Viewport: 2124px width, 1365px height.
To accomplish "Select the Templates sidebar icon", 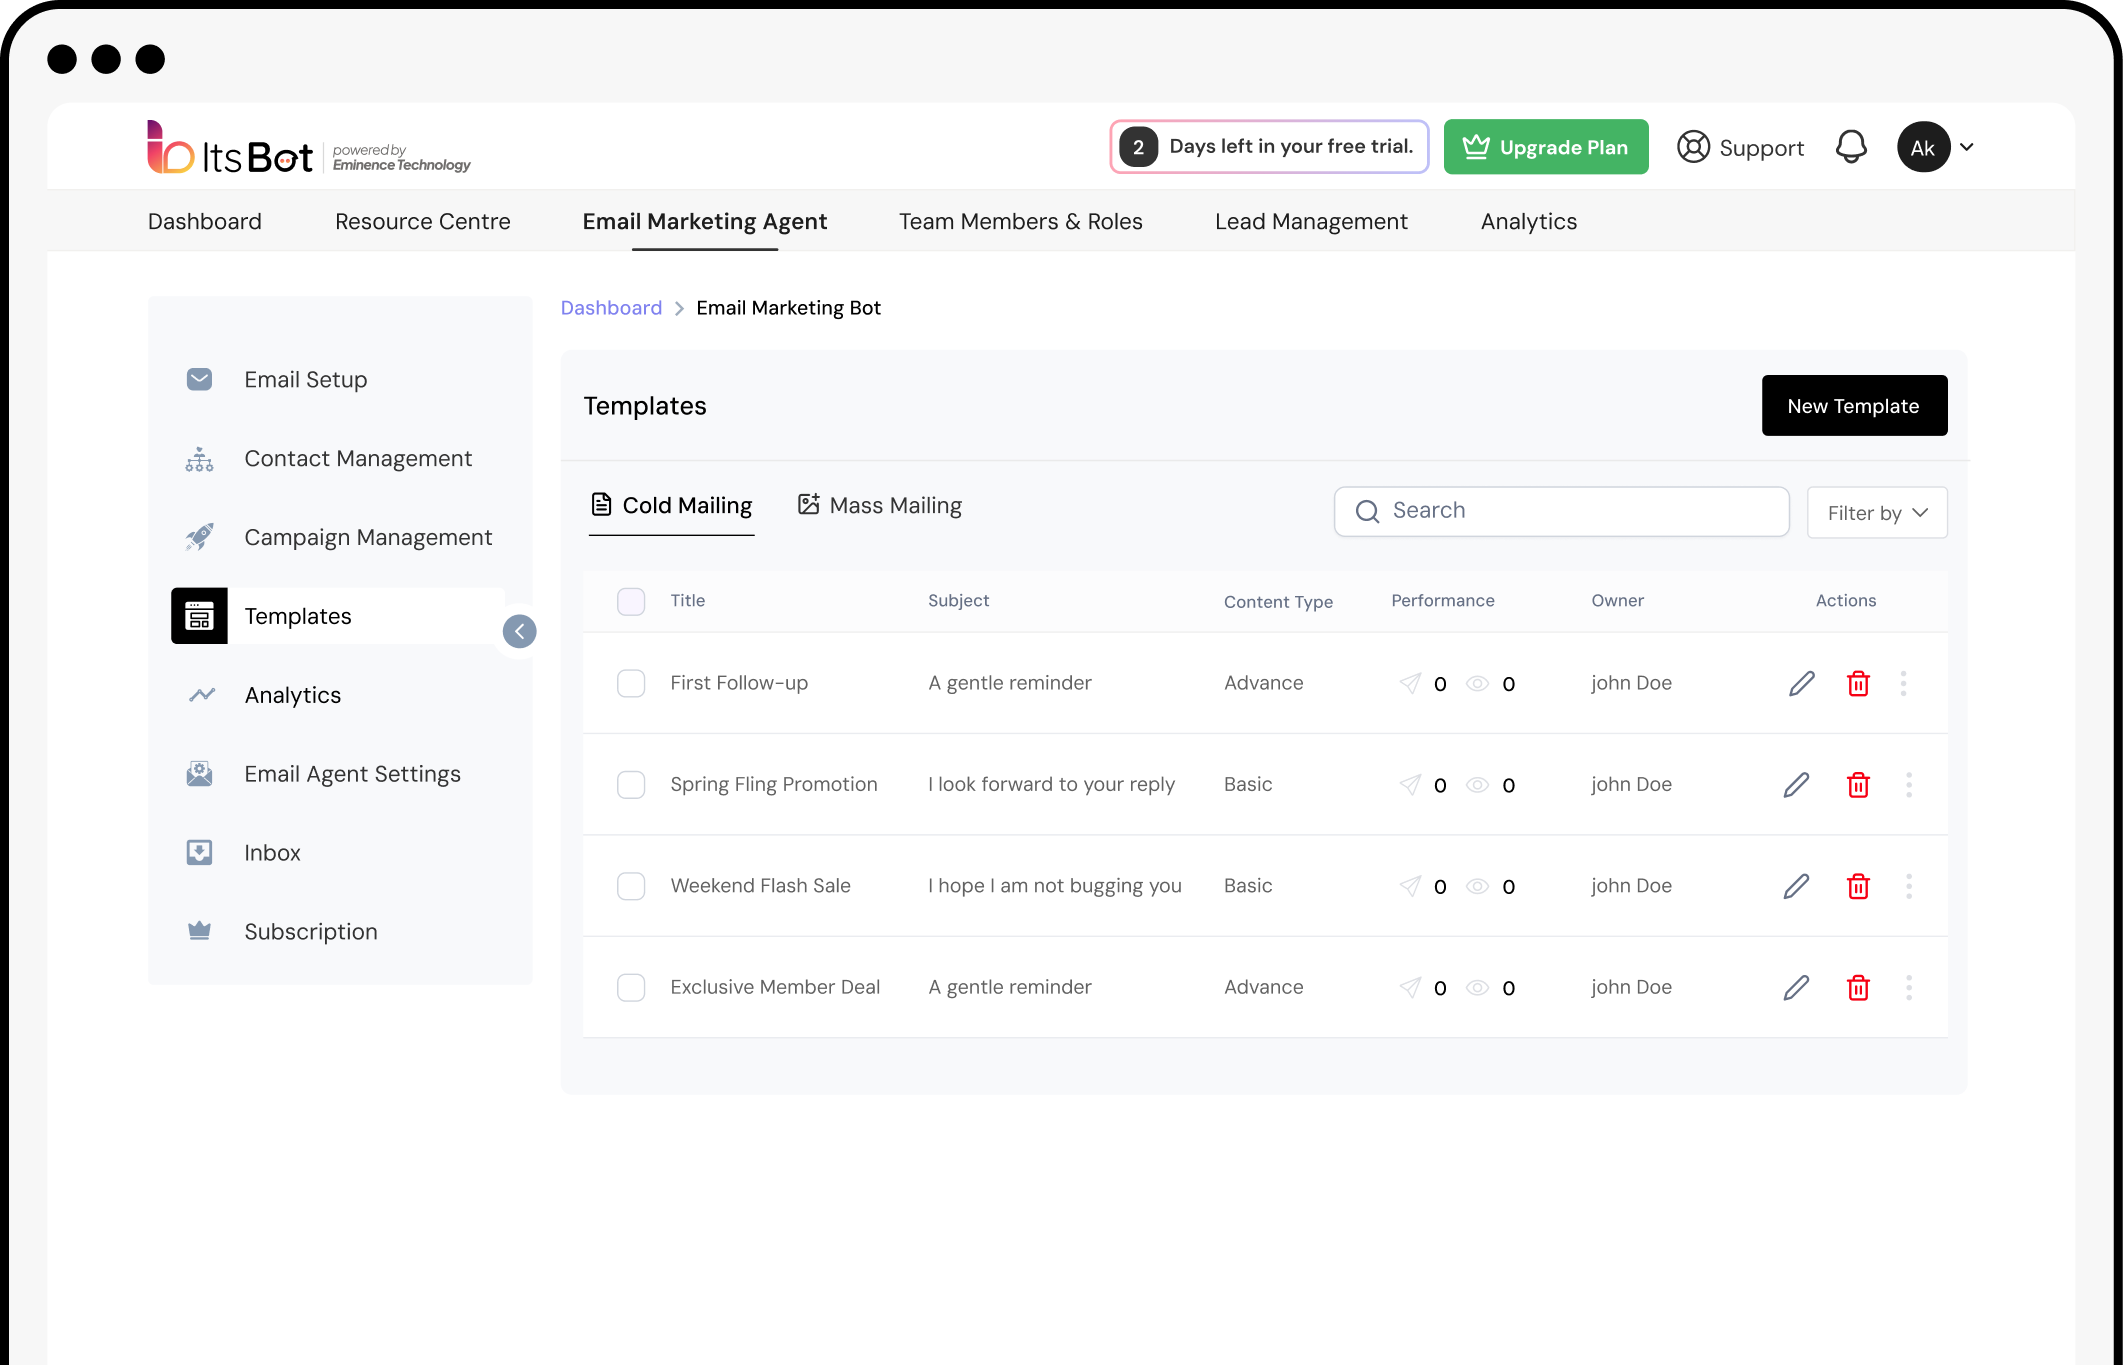I will pos(199,616).
